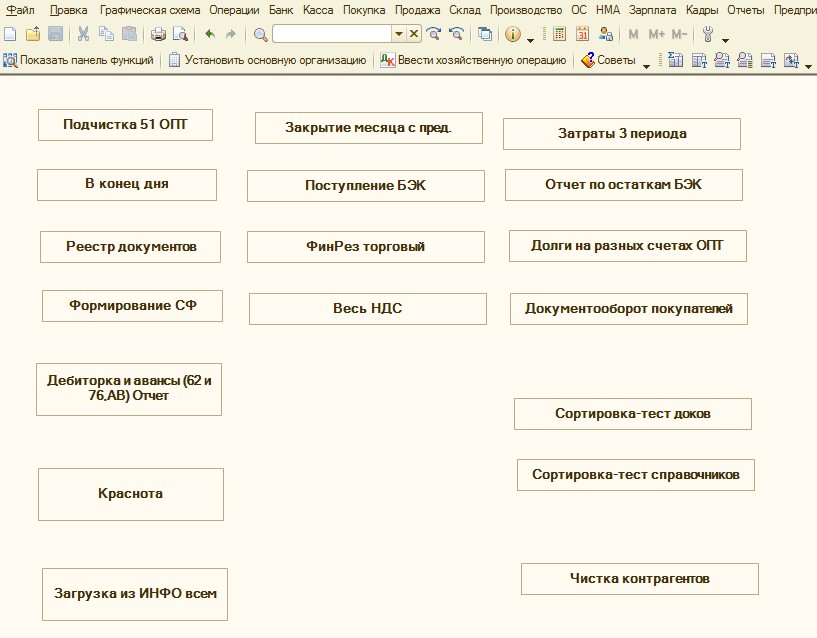The width and height of the screenshot is (817, 638).
Task: Click the Undo green arrow icon
Action: pyautogui.click(x=210, y=34)
